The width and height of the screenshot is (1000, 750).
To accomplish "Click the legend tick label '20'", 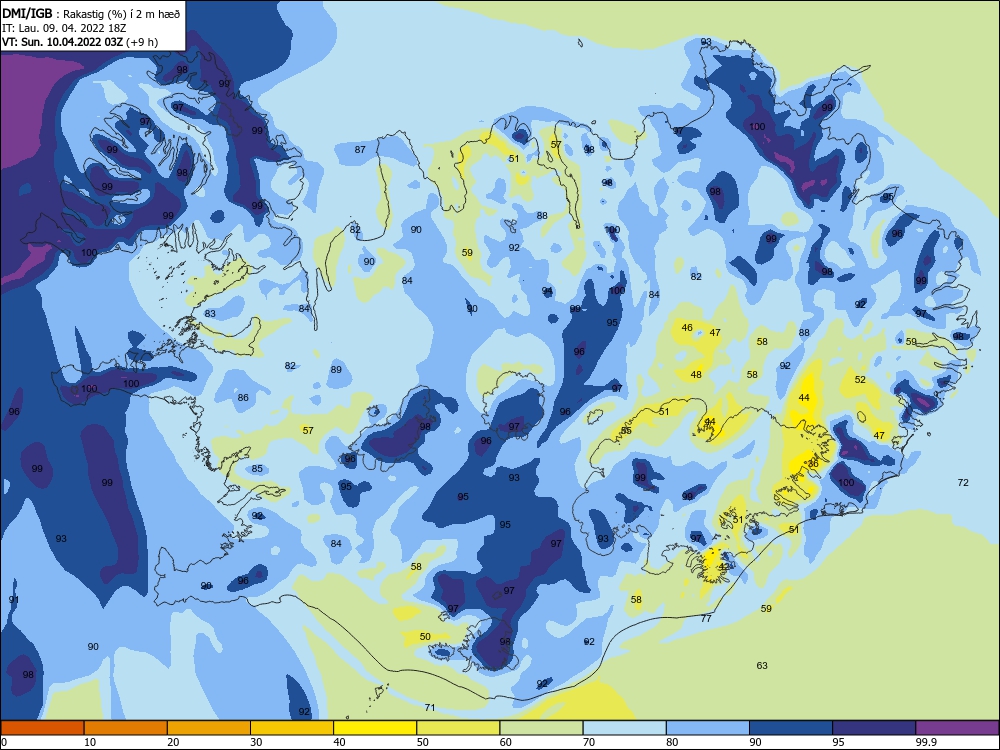I will [173, 742].
